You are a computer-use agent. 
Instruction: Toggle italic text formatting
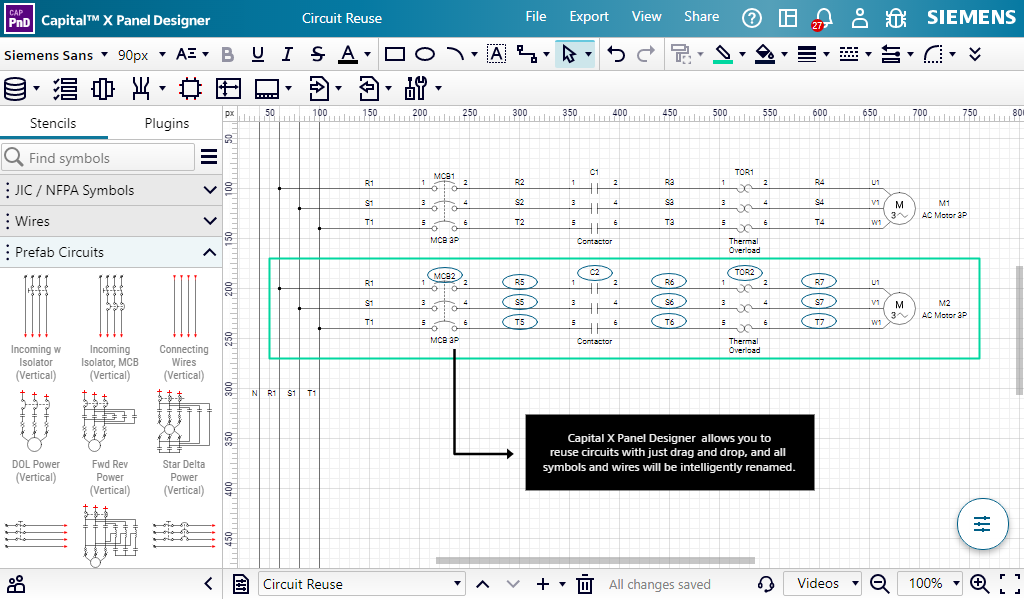(287, 55)
